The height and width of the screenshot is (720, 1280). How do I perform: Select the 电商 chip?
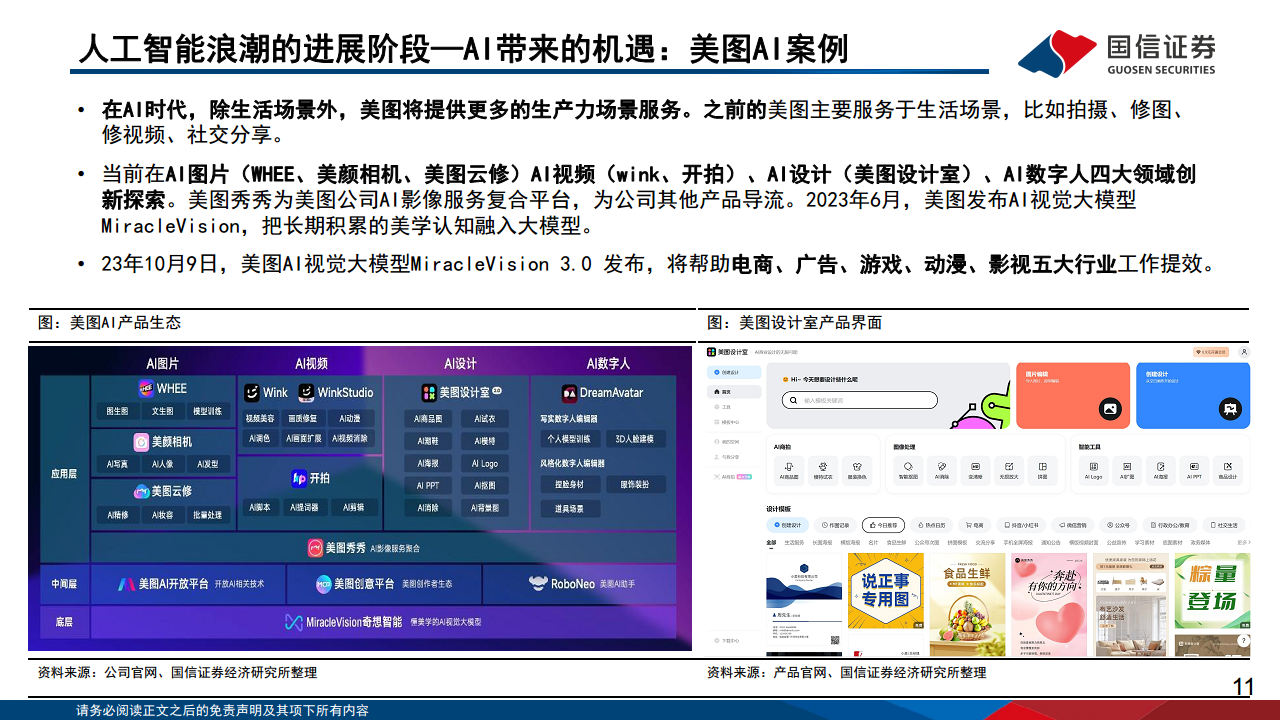pyautogui.click(x=973, y=524)
